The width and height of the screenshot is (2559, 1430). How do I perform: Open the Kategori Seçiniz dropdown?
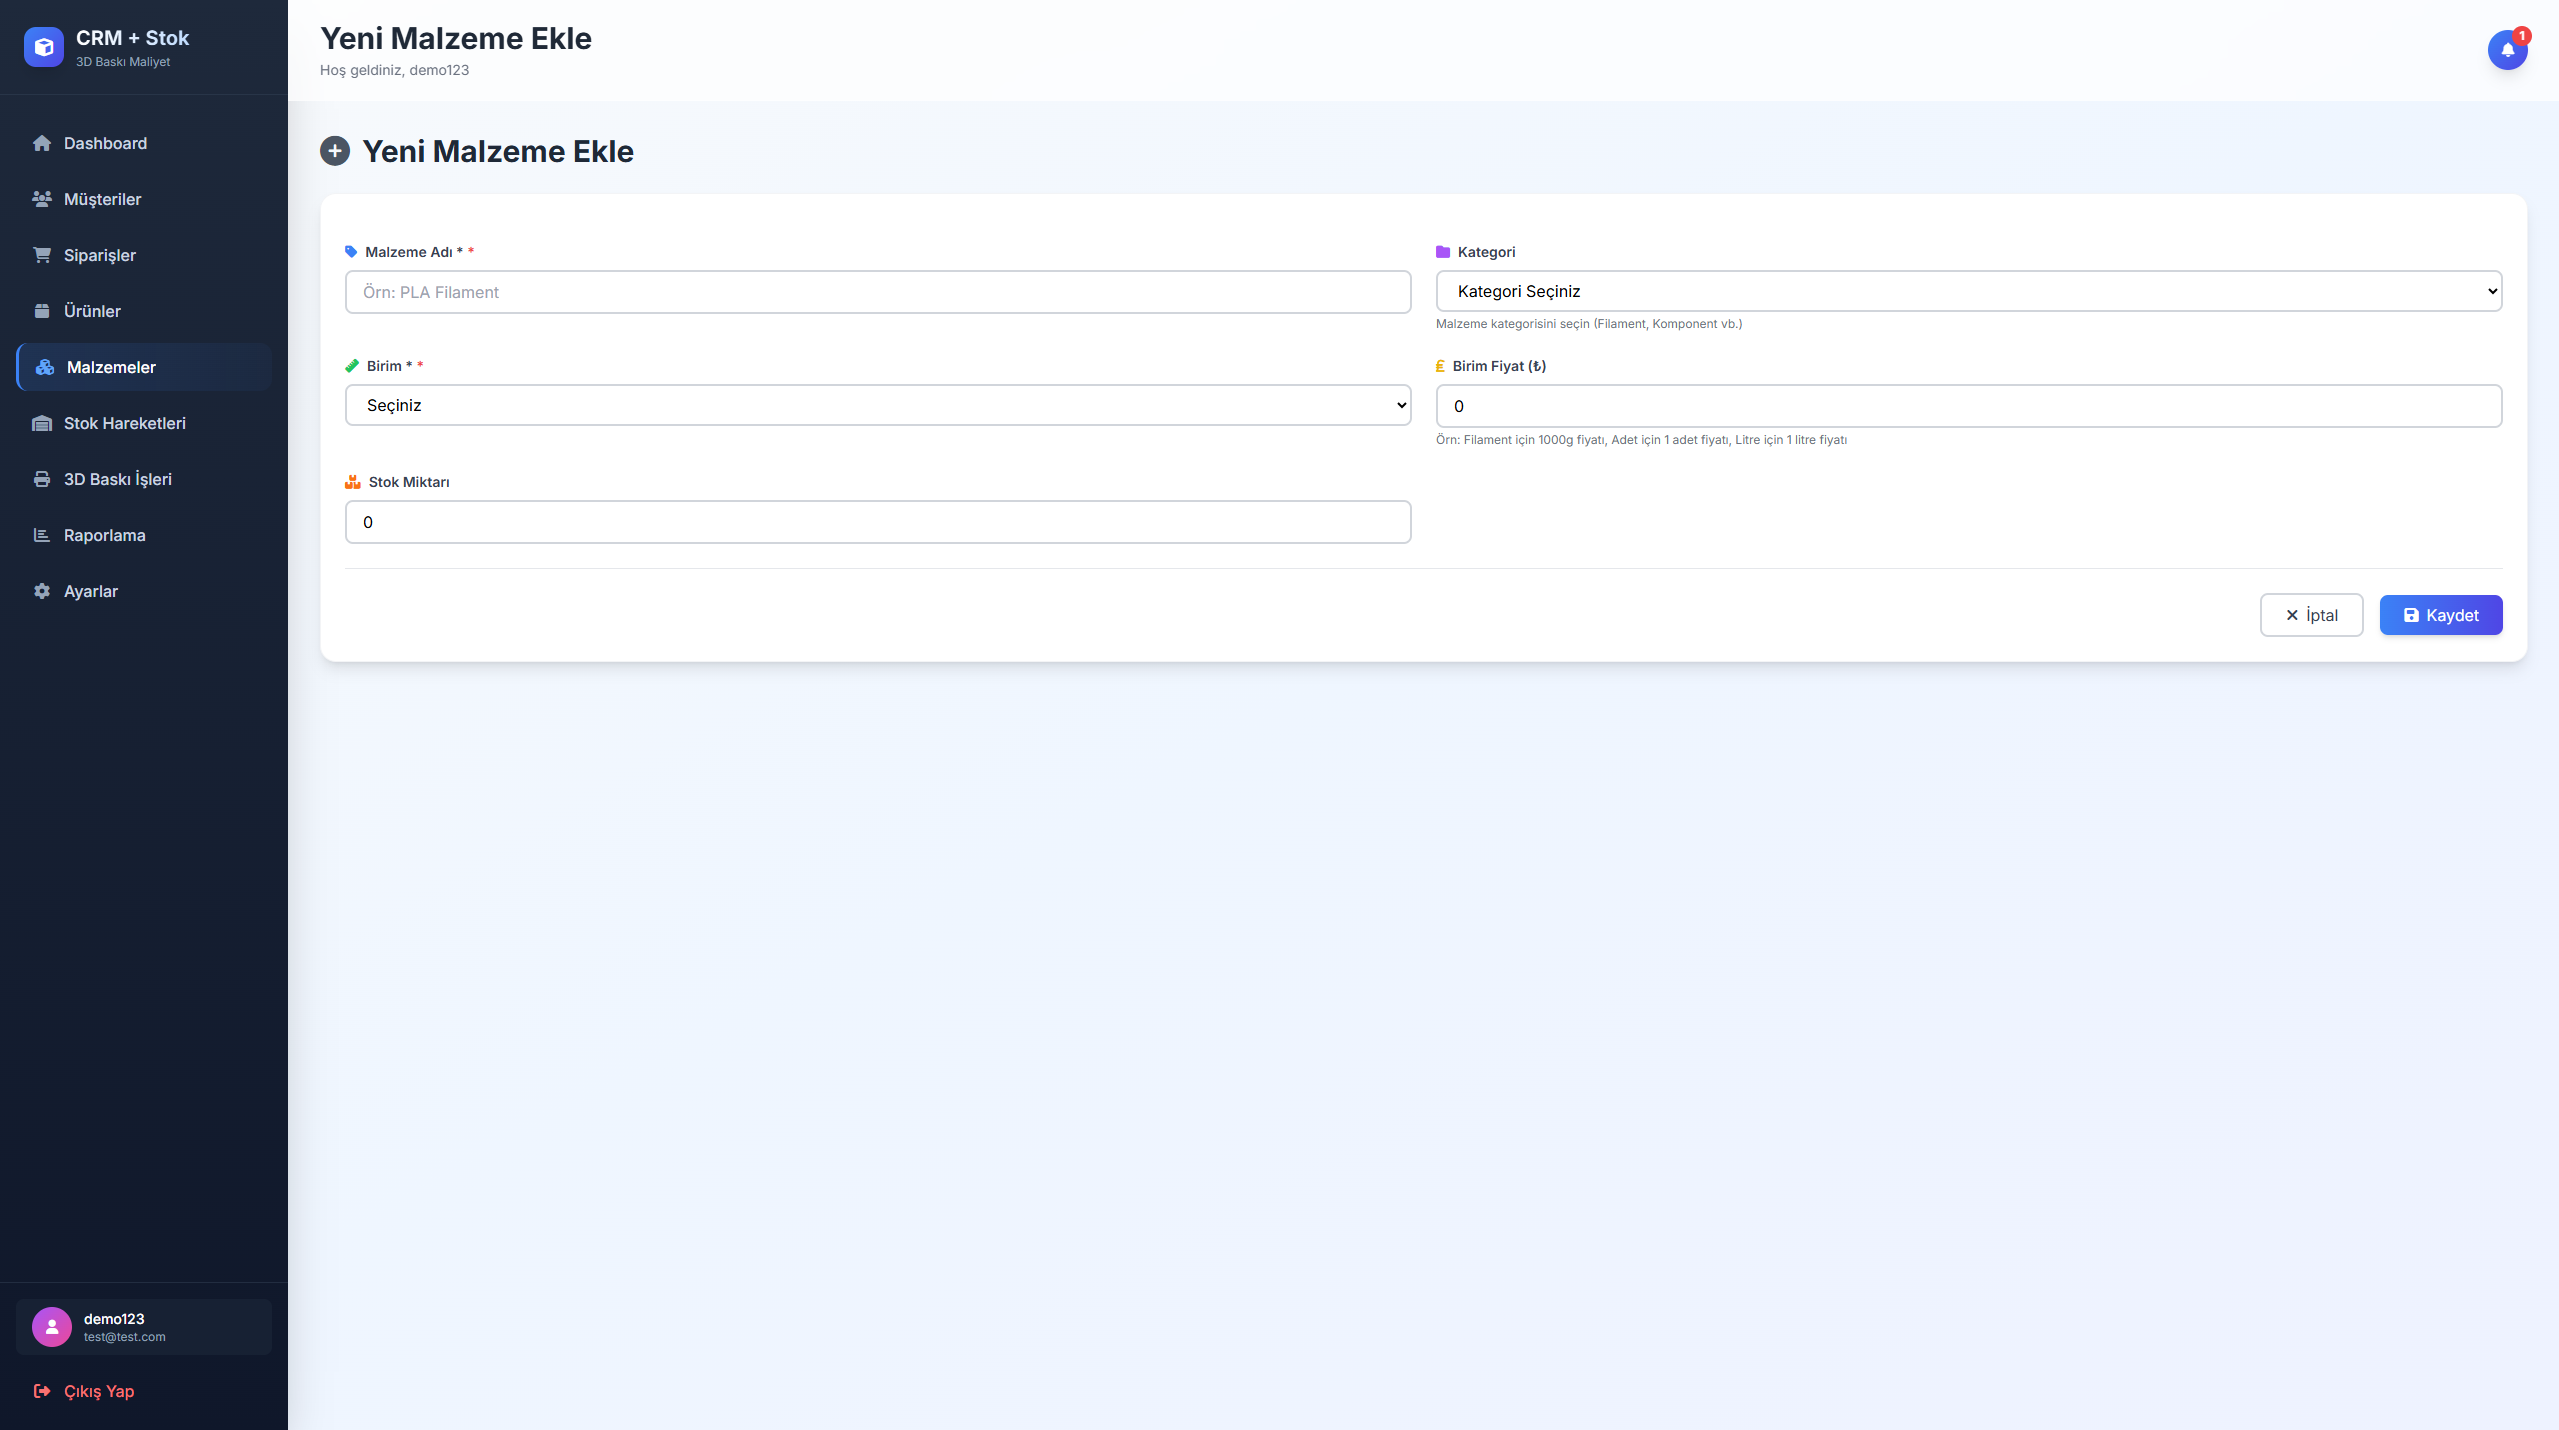(x=1968, y=291)
